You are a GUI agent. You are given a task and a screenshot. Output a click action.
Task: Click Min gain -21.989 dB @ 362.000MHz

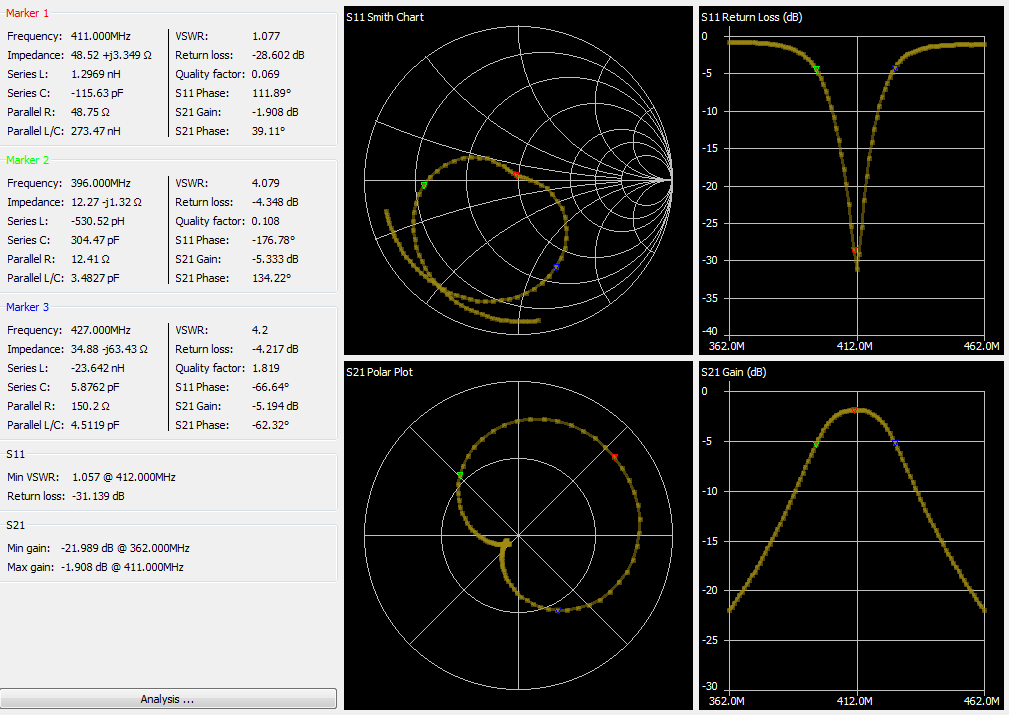[x=125, y=548]
